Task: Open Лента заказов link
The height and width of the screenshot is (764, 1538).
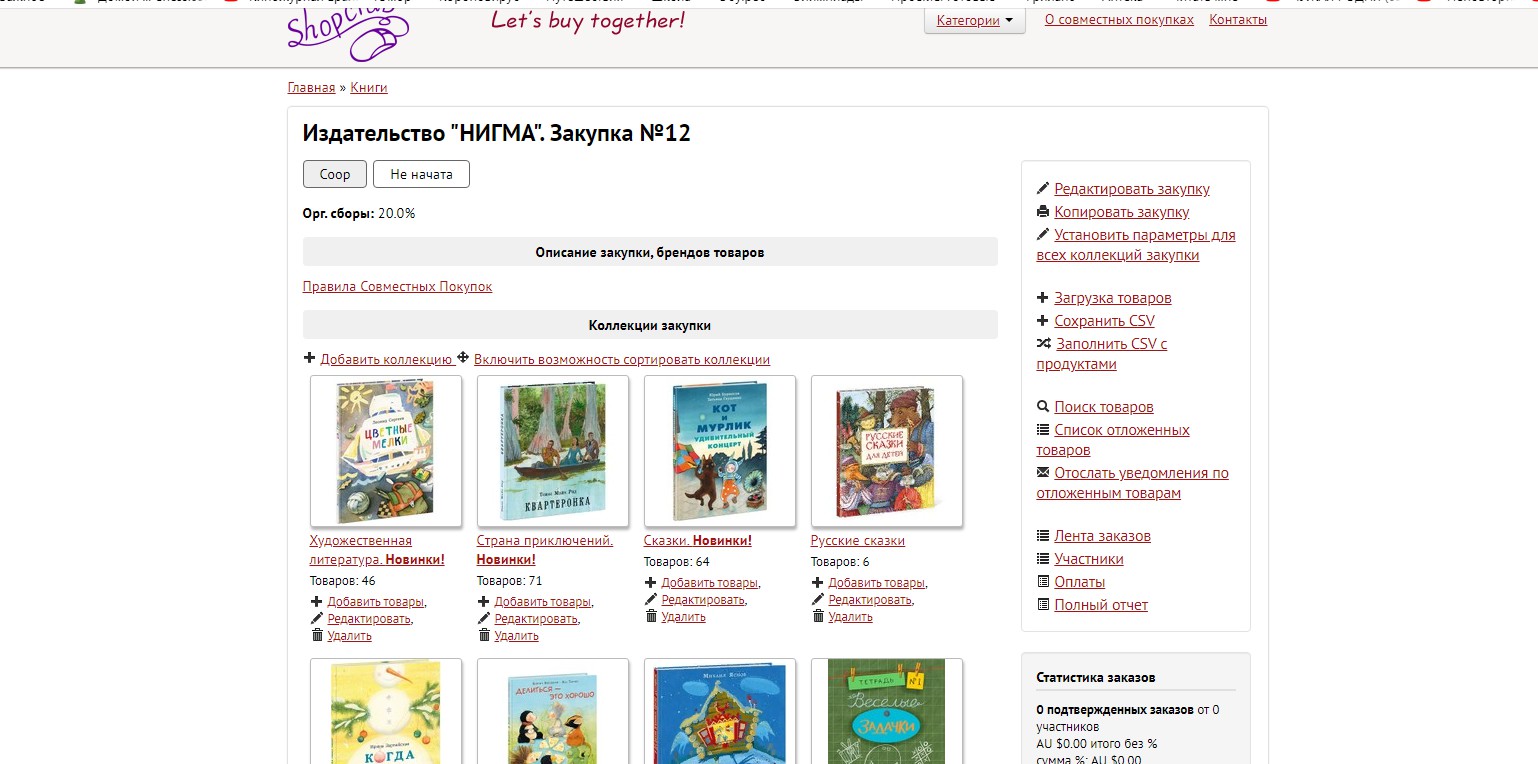Action: [x=1102, y=536]
